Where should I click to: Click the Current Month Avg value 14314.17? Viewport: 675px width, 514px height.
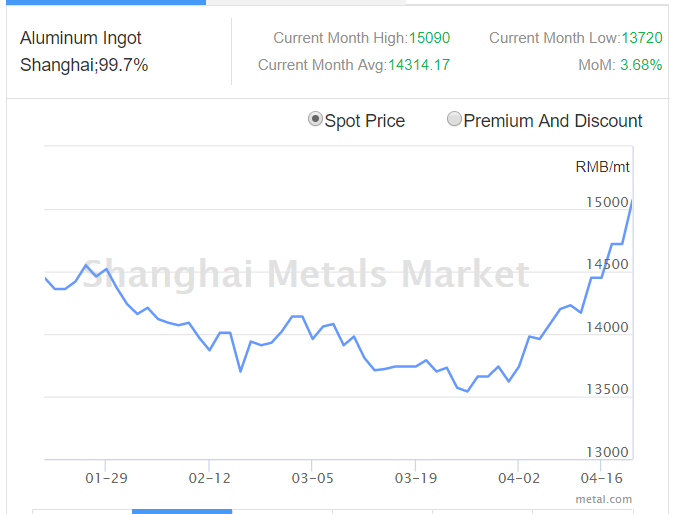coord(418,65)
